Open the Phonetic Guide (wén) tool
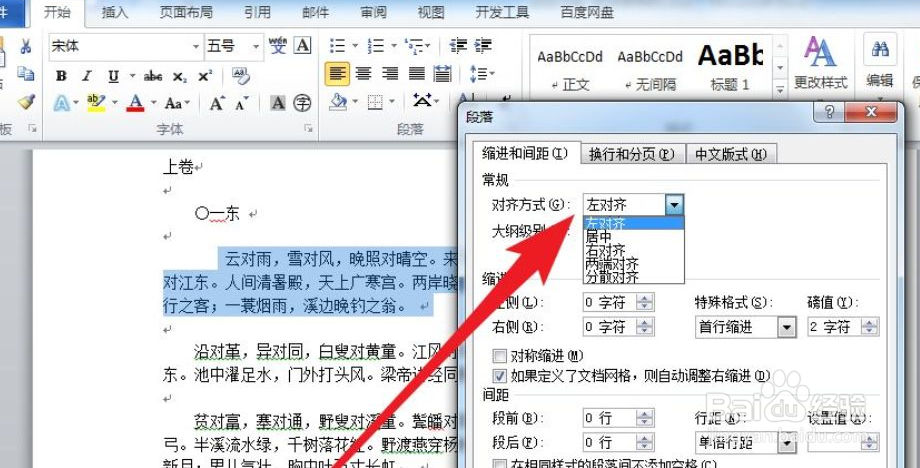This screenshot has width=920, height=468. tap(278, 45)
